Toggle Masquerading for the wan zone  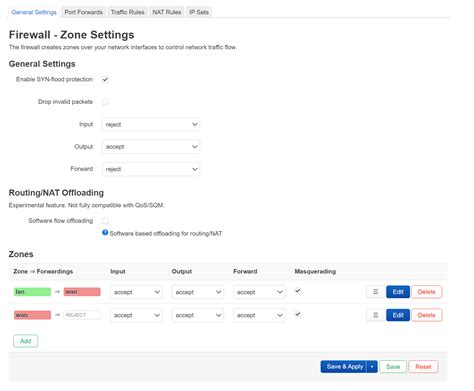pyautogui.click(x=298, y=314)
